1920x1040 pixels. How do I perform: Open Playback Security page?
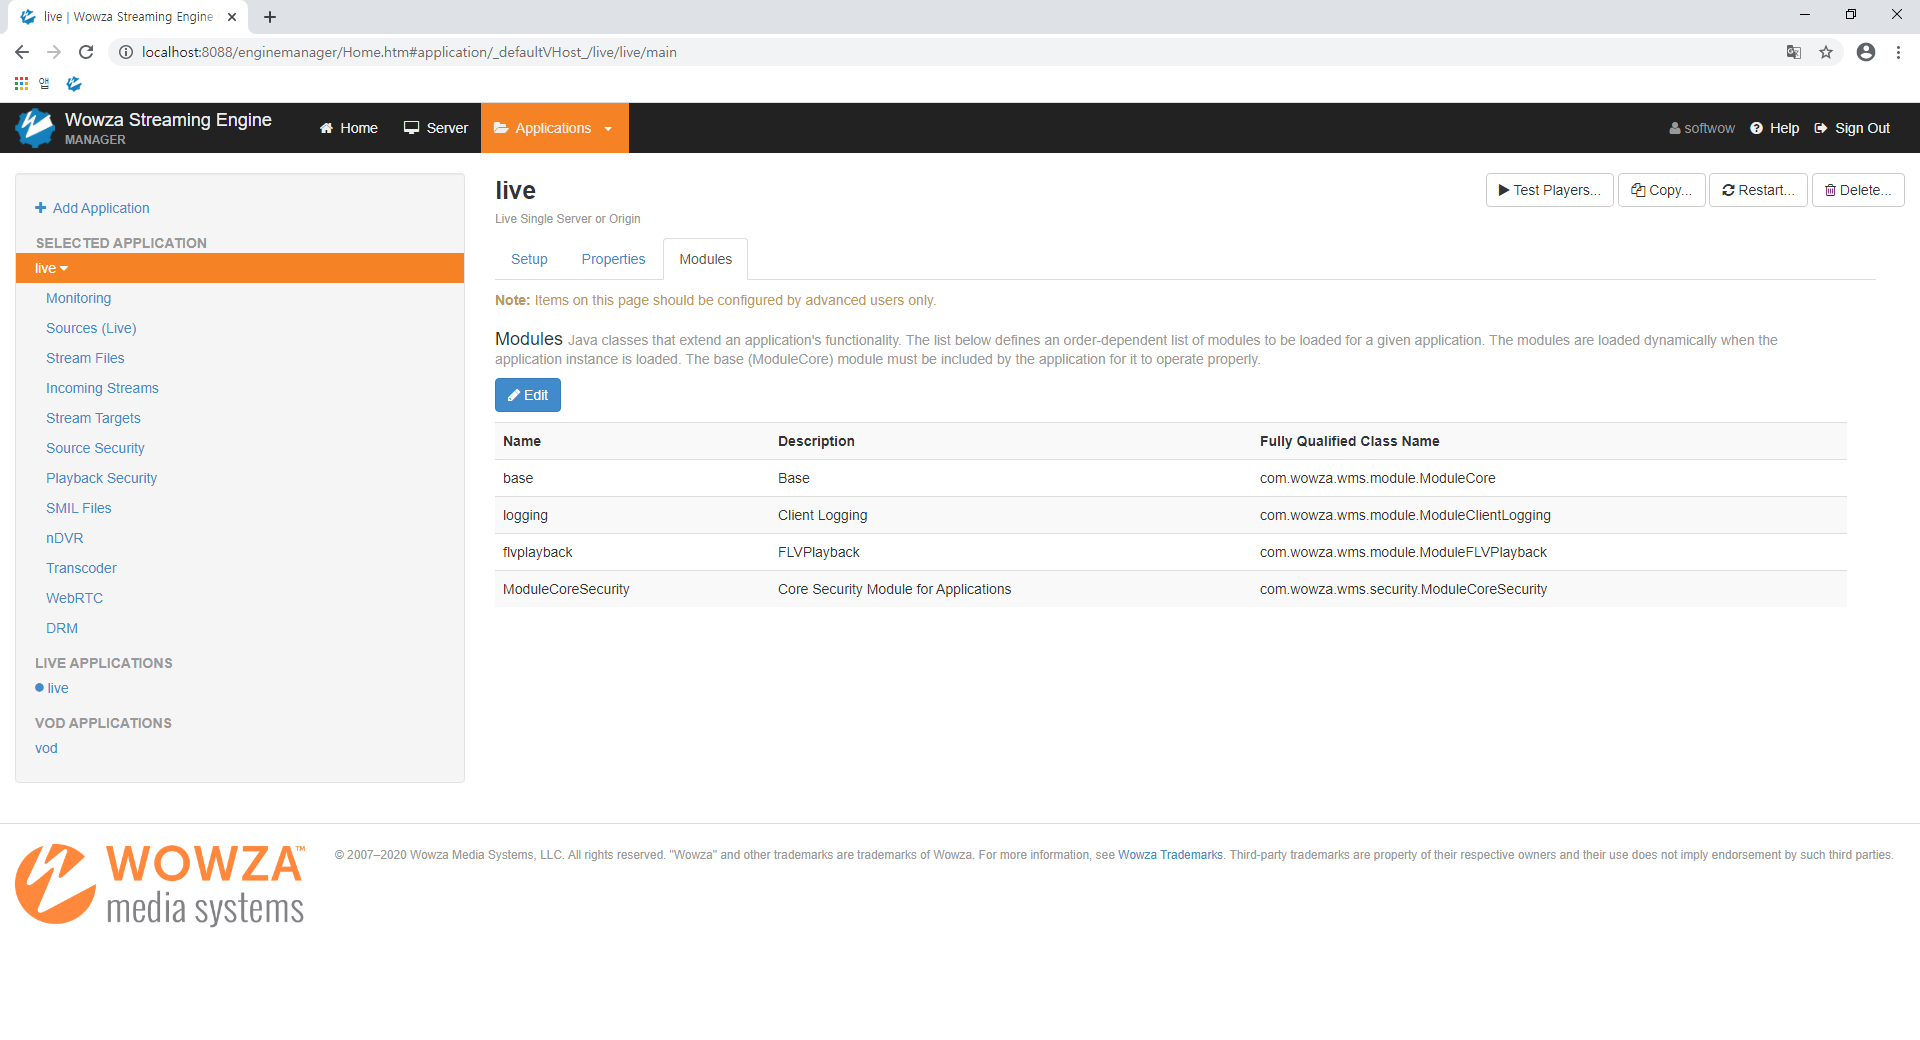[101, 478]
